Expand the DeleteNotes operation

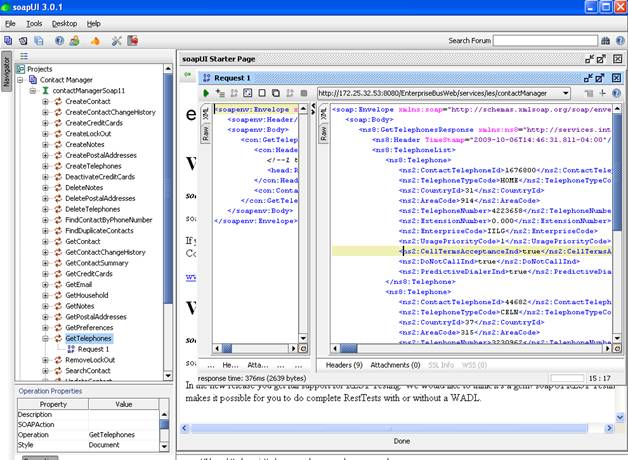[45, 187]
